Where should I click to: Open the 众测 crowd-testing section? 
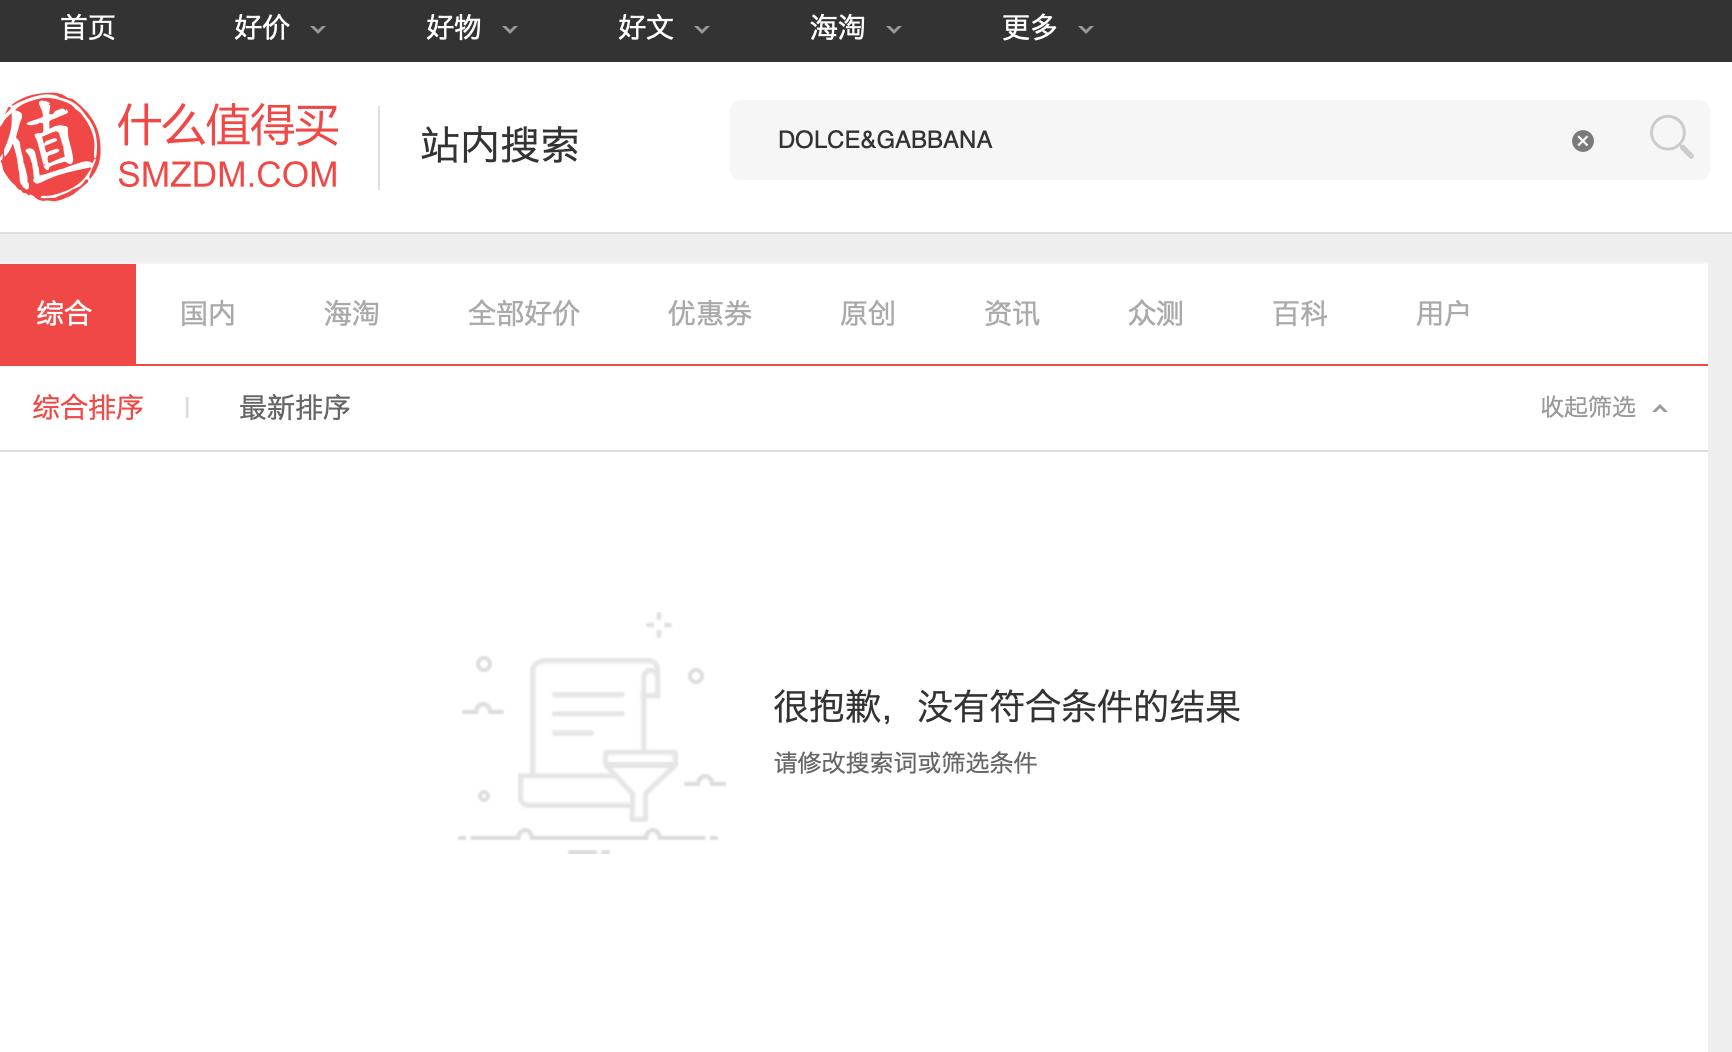[x=1155, y=313]
